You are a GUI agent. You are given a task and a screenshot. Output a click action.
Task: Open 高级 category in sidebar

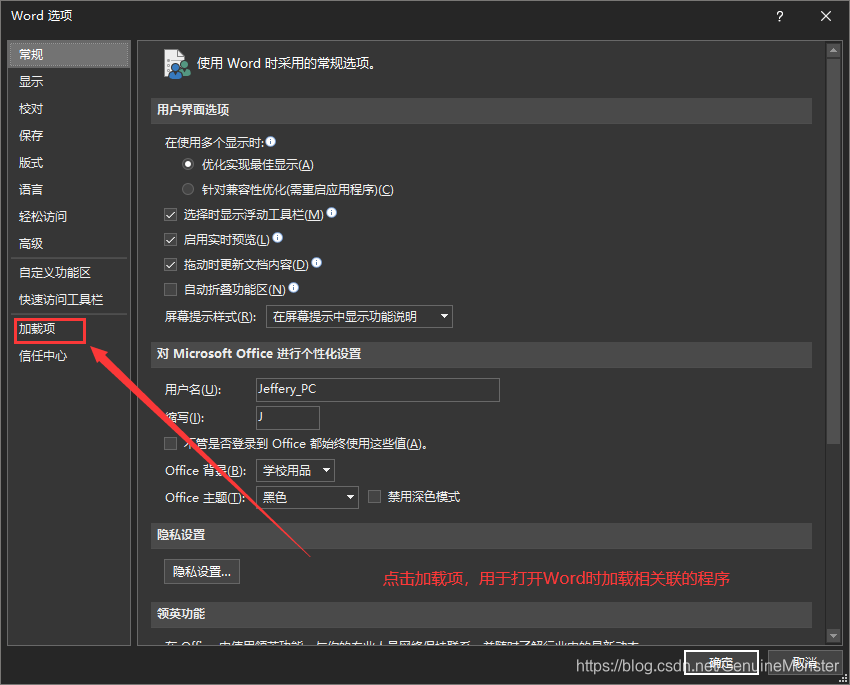coord(69,244)
